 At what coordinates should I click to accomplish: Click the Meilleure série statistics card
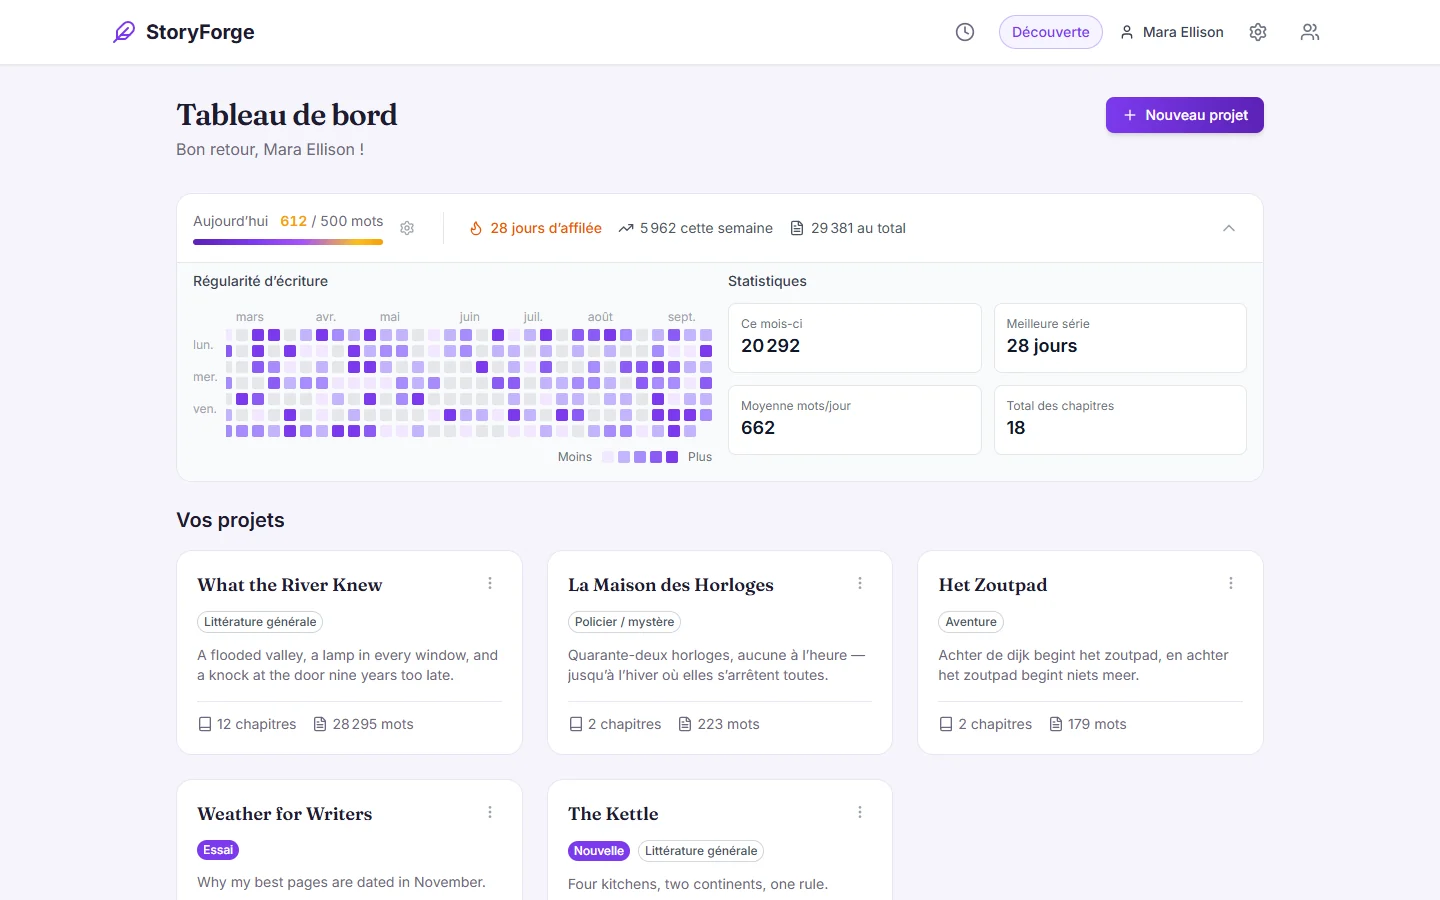point(1120,338)
